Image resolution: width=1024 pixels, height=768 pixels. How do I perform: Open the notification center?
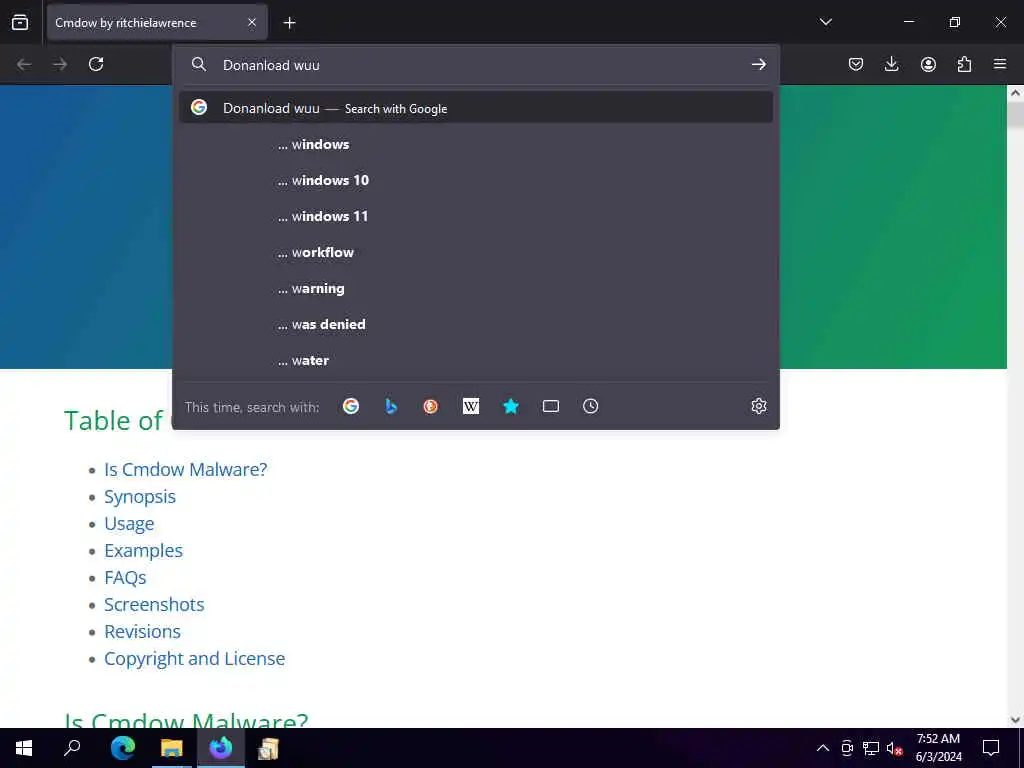pos(991,748)
